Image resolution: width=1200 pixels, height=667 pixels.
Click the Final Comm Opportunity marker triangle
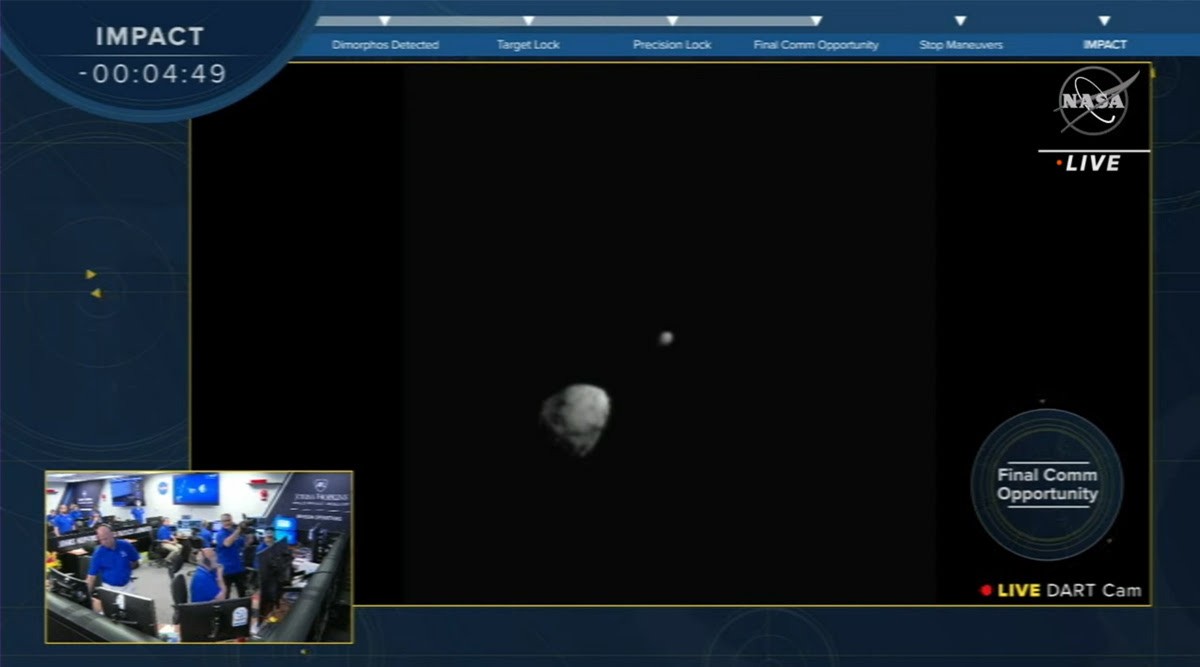[x=816, y=21]
